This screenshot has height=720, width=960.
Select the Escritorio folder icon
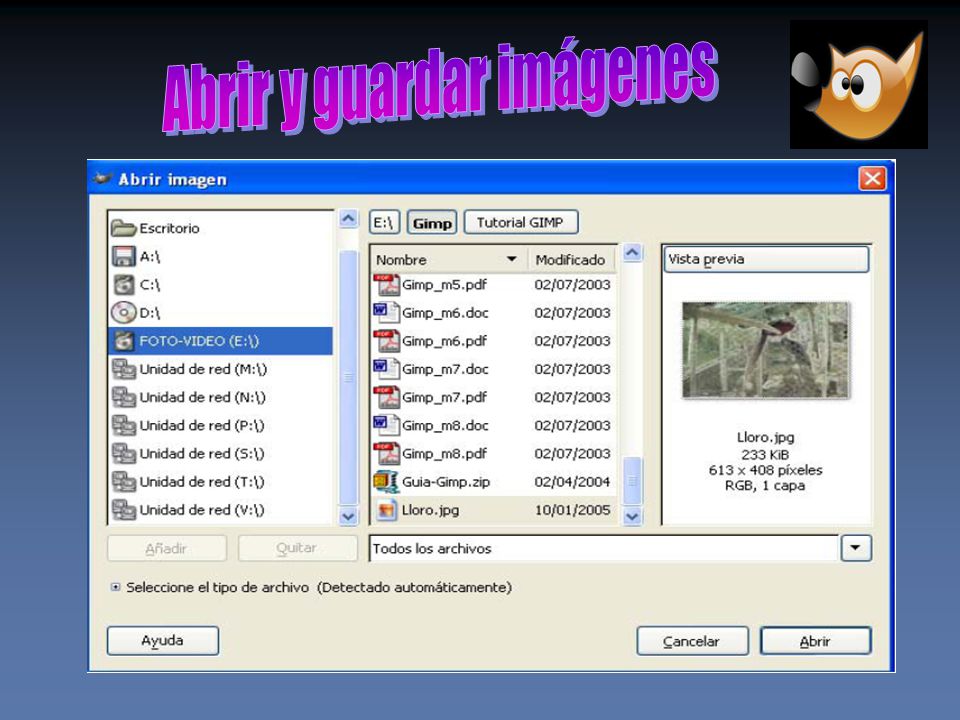click(124, 228)
